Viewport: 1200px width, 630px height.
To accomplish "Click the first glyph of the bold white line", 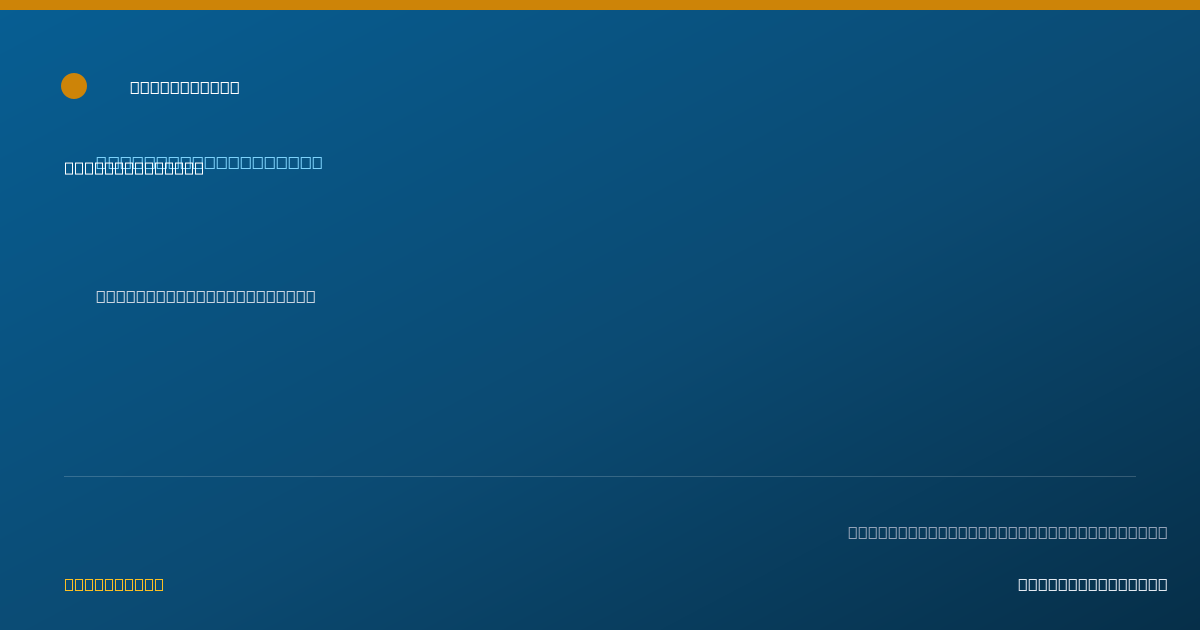I will [x=70, y=168].
